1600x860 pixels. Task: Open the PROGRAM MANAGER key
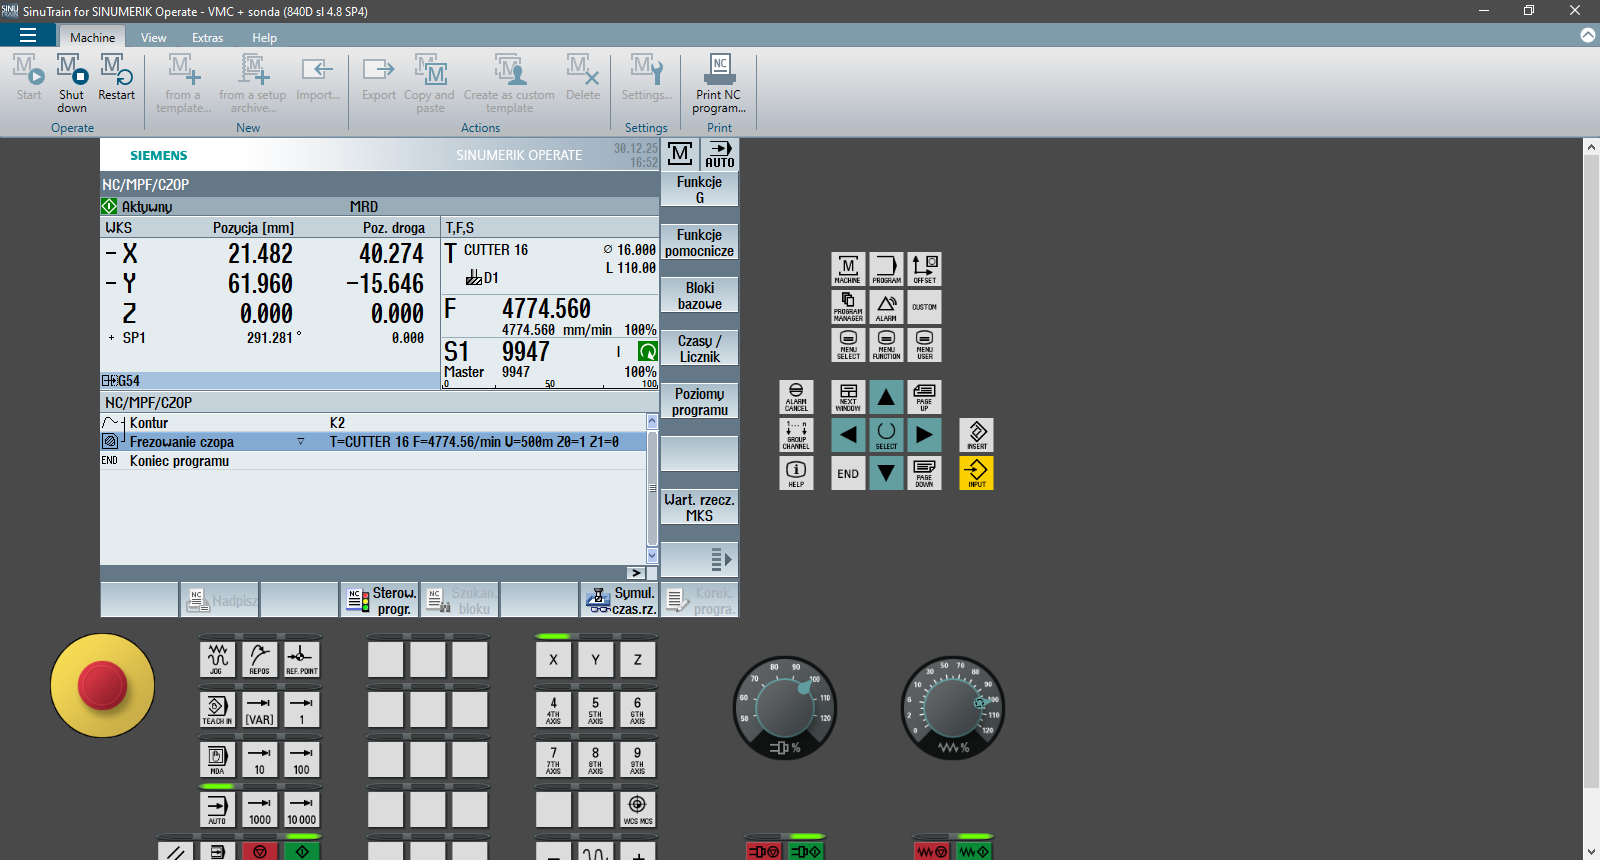848,307
